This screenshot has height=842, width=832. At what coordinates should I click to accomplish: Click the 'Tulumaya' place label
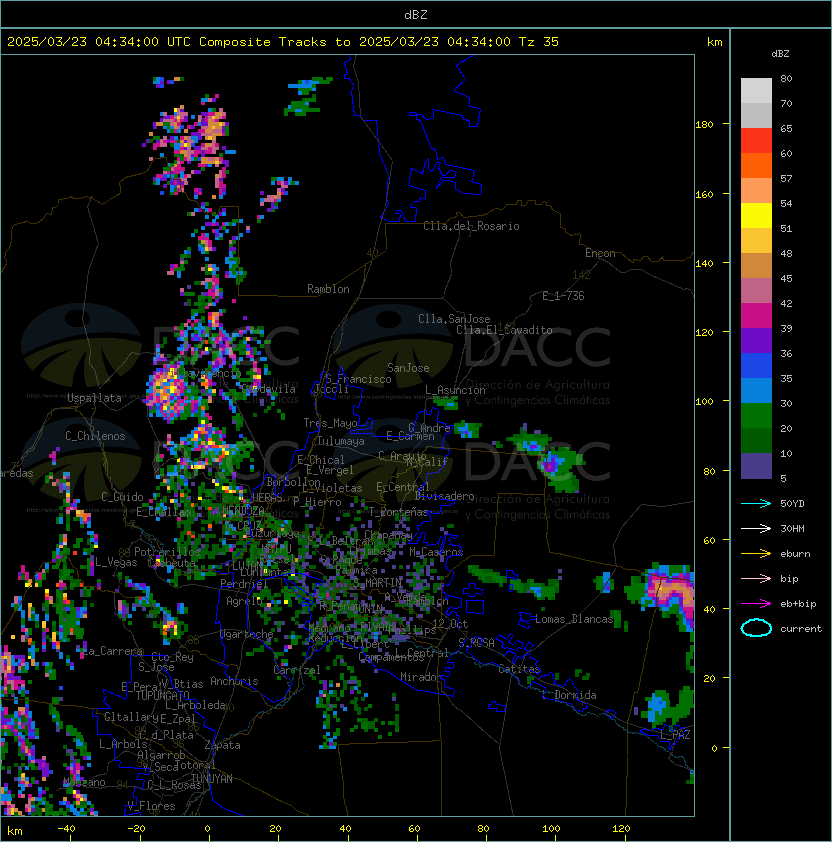coord(341,441)
